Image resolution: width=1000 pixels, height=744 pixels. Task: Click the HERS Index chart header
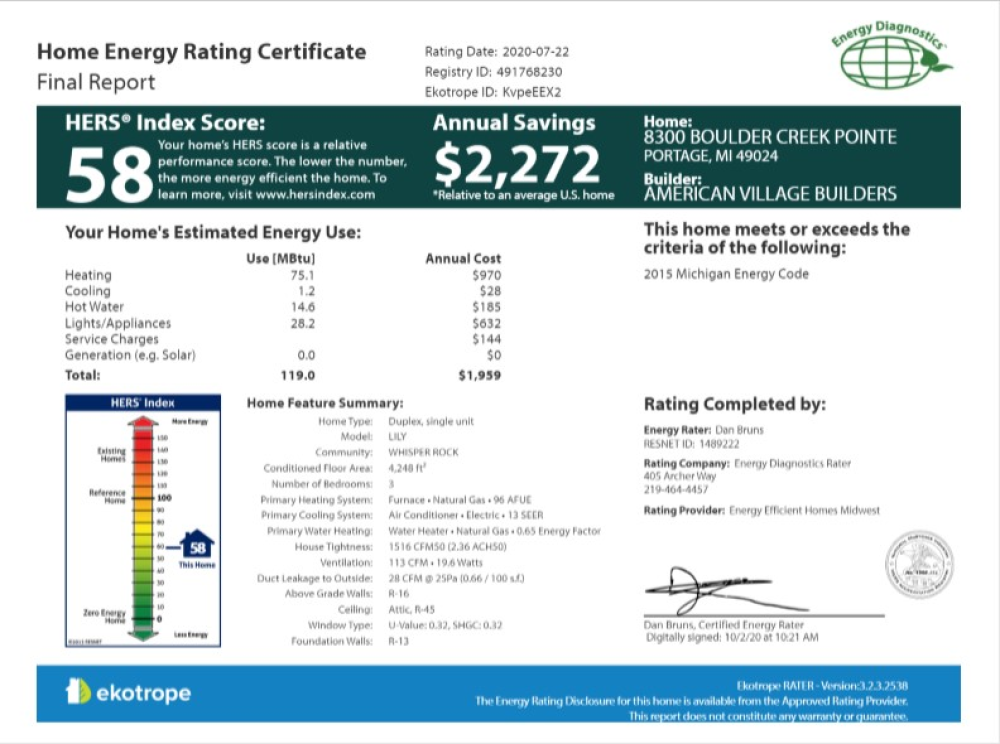click(142, 403)
